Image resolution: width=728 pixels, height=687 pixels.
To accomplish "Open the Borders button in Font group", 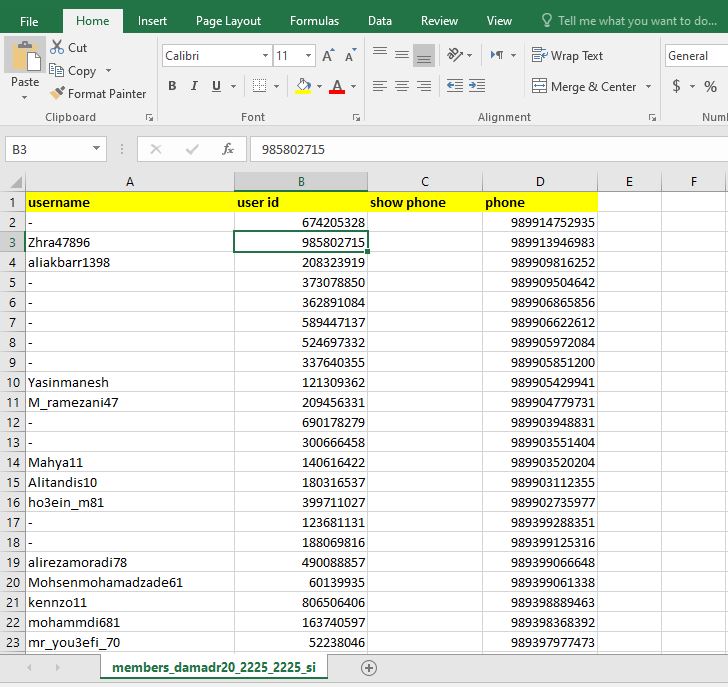I will [x=261, y=87].
